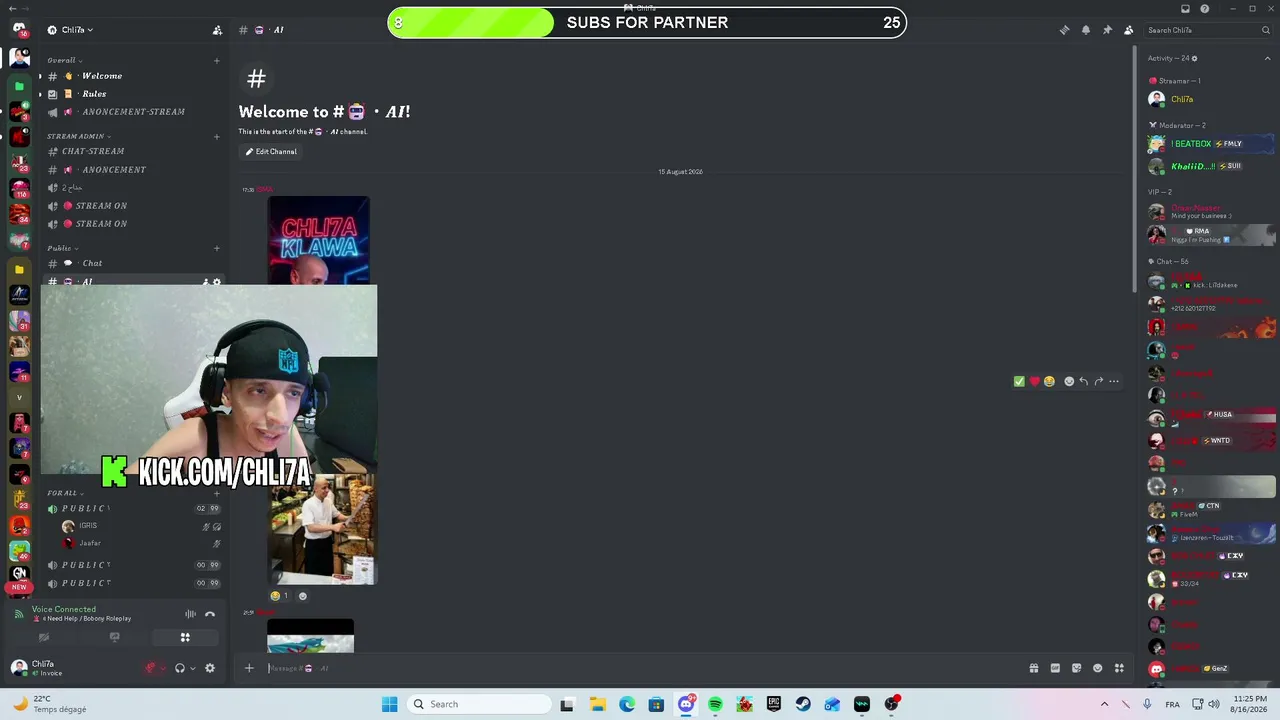This screenshot has height=720, width=1280.
Task: Show hidden system tray icons chevron
Action: coord(1104,704)
